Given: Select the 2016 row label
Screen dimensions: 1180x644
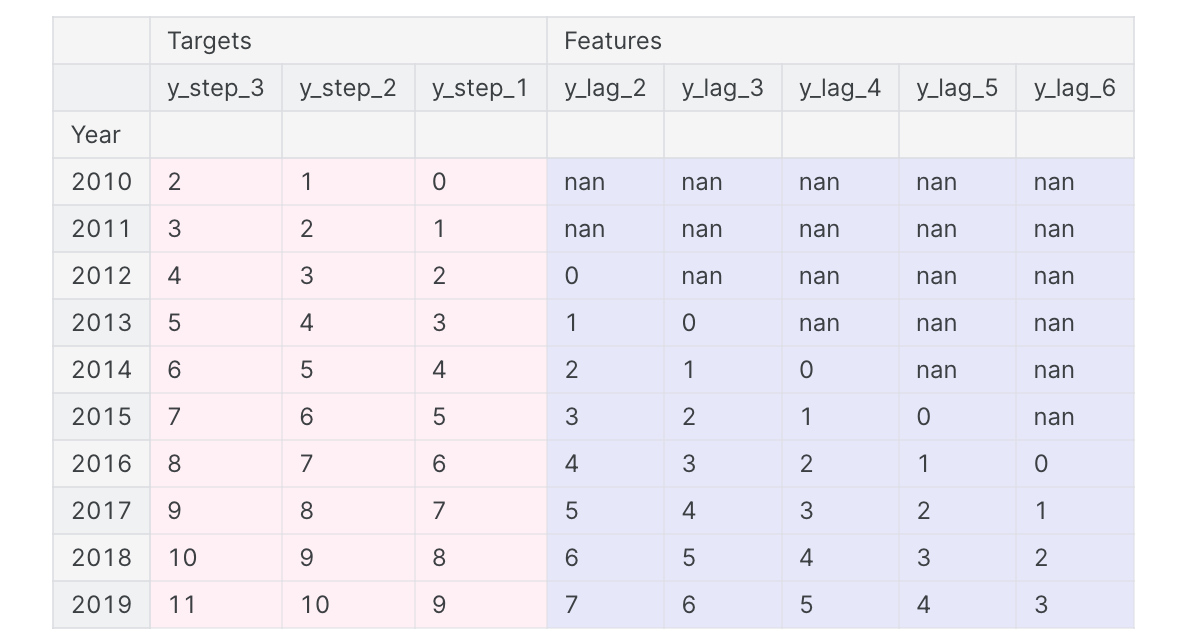Looking at the screenshot, I should pos(101,464).
